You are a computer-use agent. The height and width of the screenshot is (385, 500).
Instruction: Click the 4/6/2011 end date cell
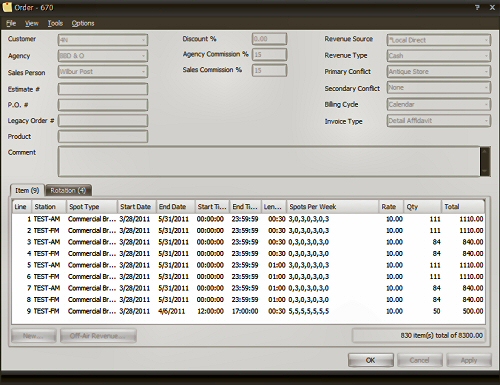click(x=172, y=311)
